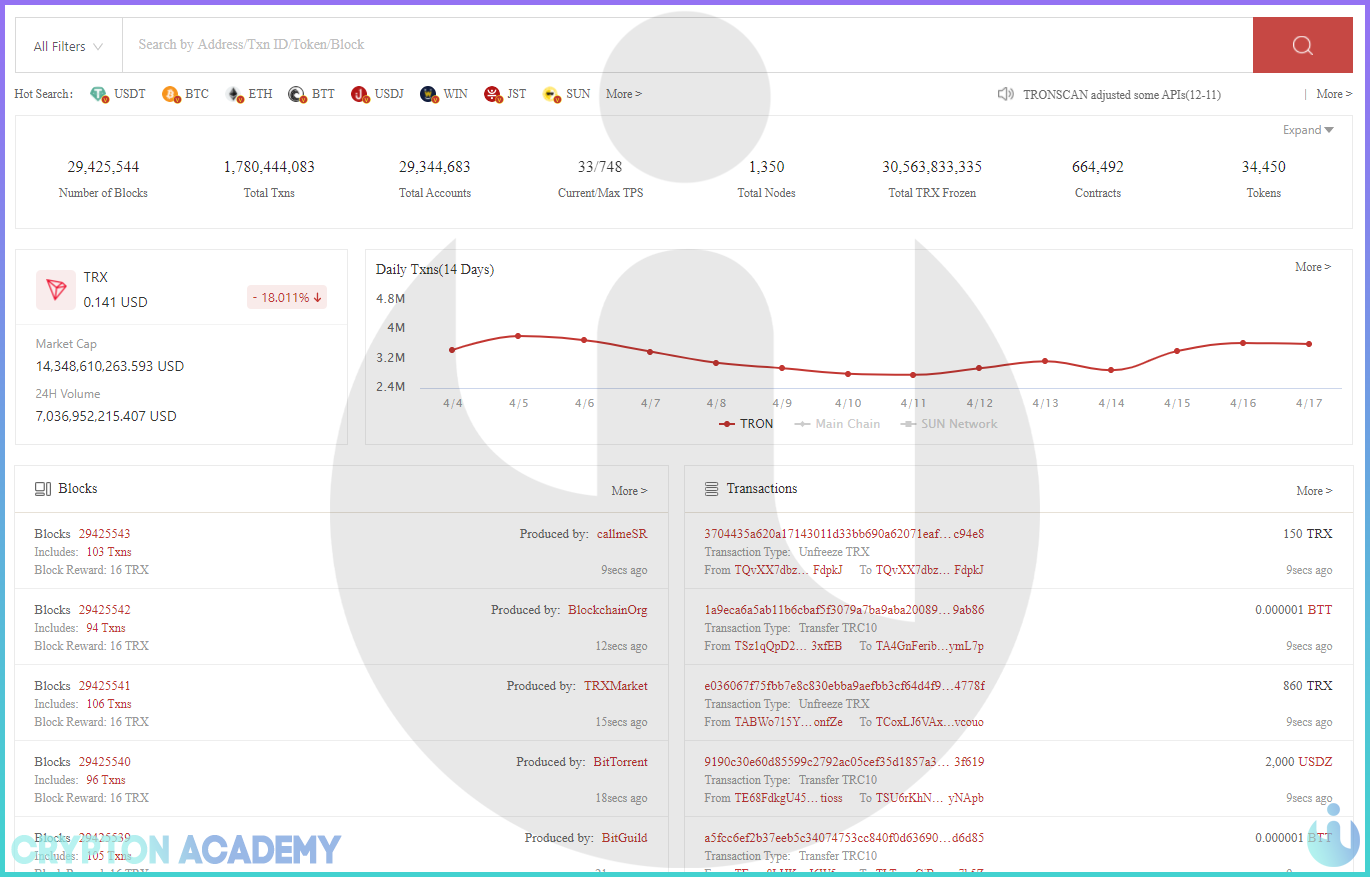Click the 4/17 data point on chart

1309,344
